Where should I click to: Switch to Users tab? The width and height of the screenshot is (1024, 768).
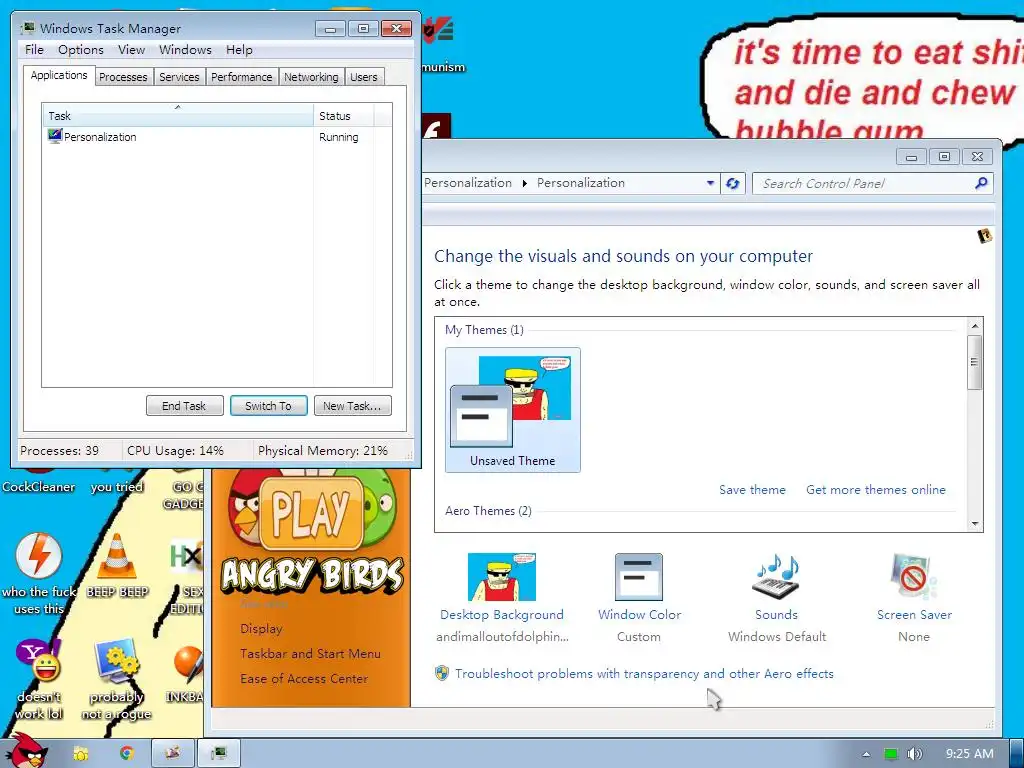pos(364,77)
